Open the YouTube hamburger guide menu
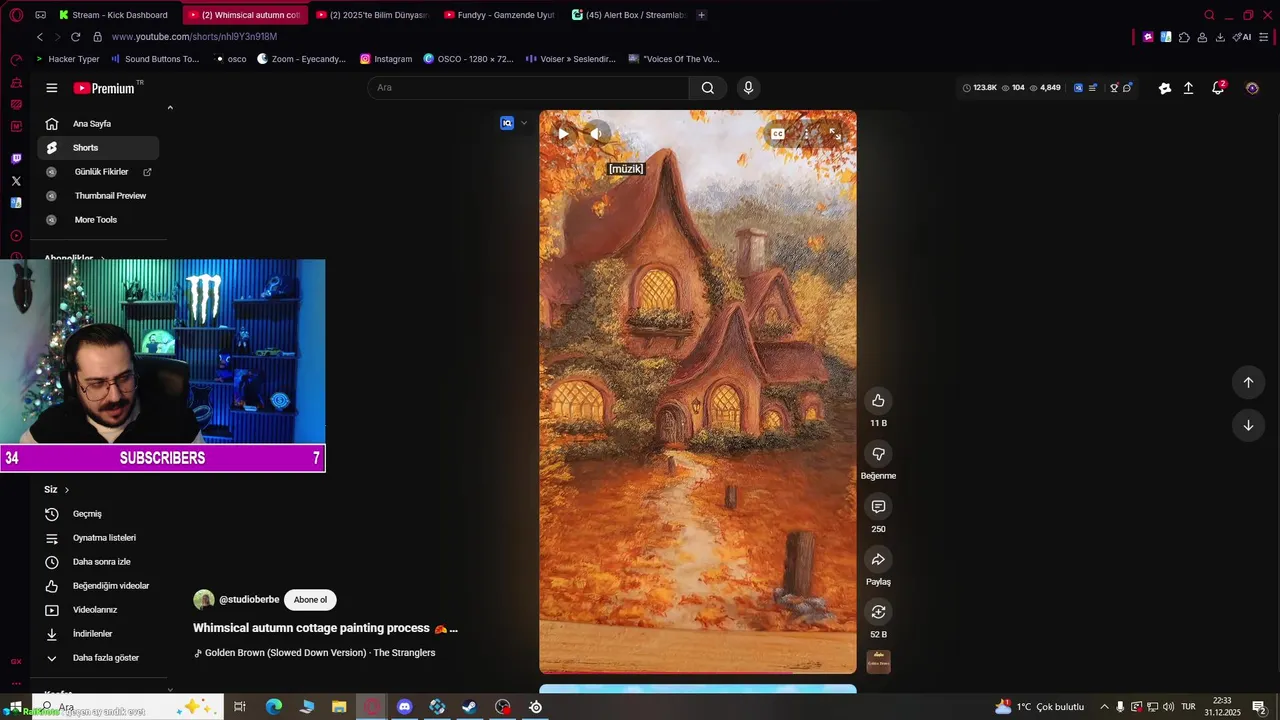The width and height of the screenshot is (1280, 720). coord(52,88)
